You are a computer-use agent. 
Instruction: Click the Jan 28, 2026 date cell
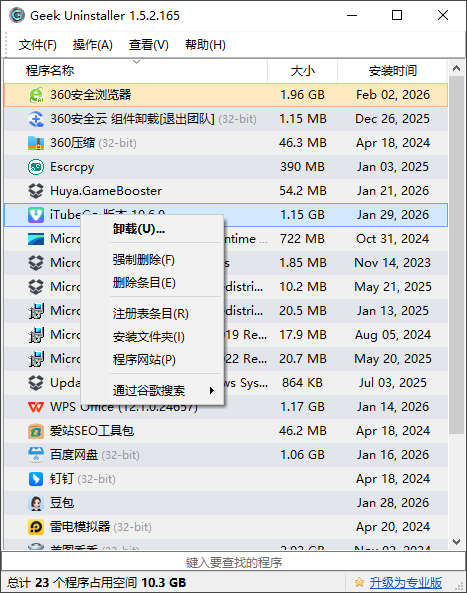[x=393, y=503]
